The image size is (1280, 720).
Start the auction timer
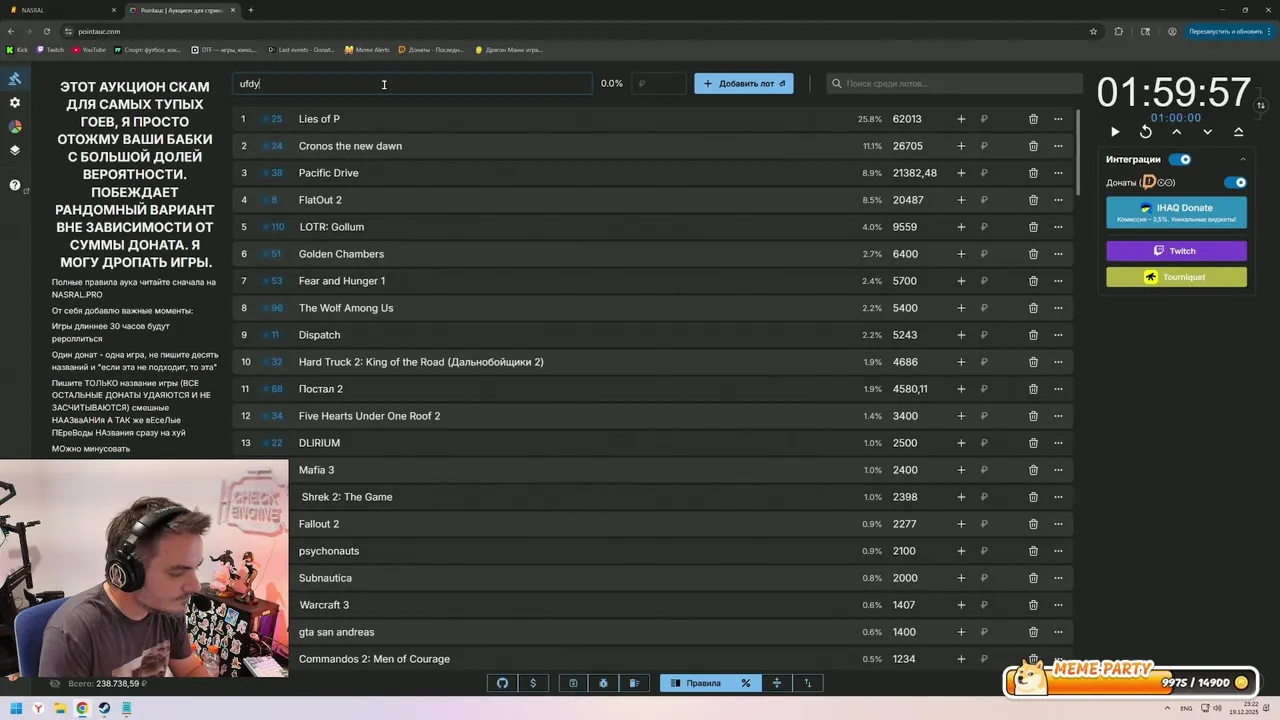tap(1115, 132)
